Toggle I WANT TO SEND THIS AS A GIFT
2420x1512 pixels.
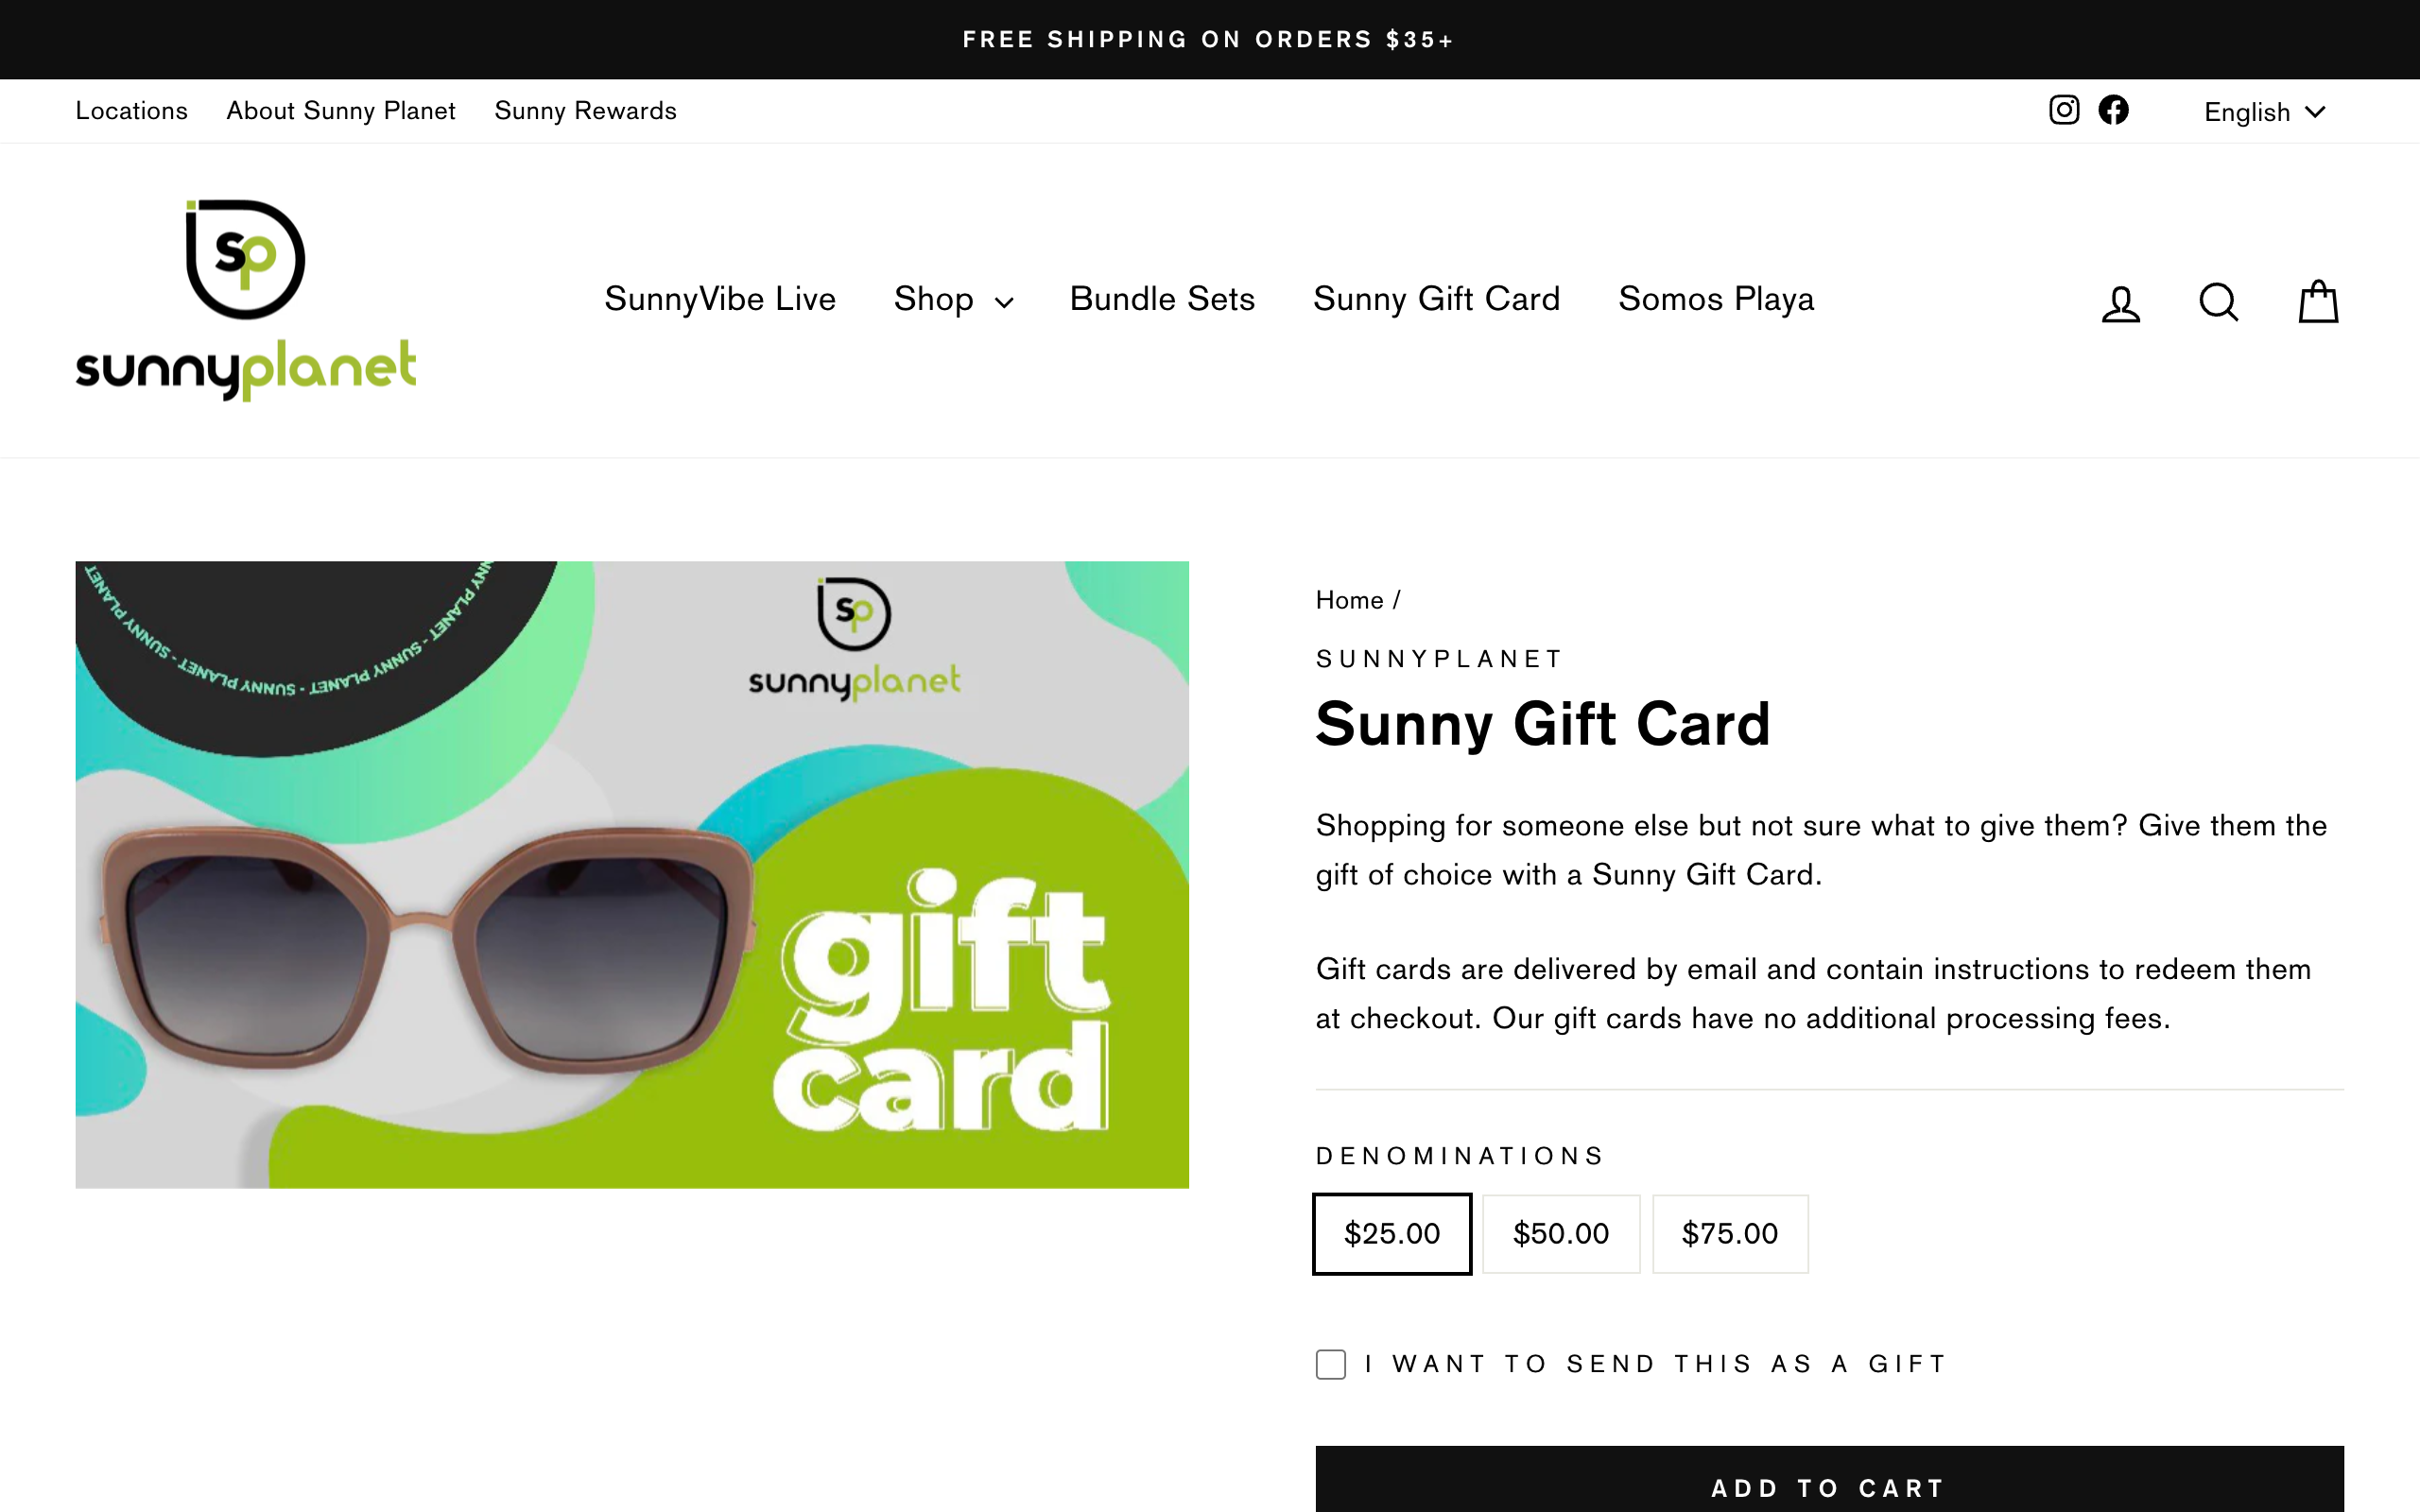[x=1330, y=1364]
